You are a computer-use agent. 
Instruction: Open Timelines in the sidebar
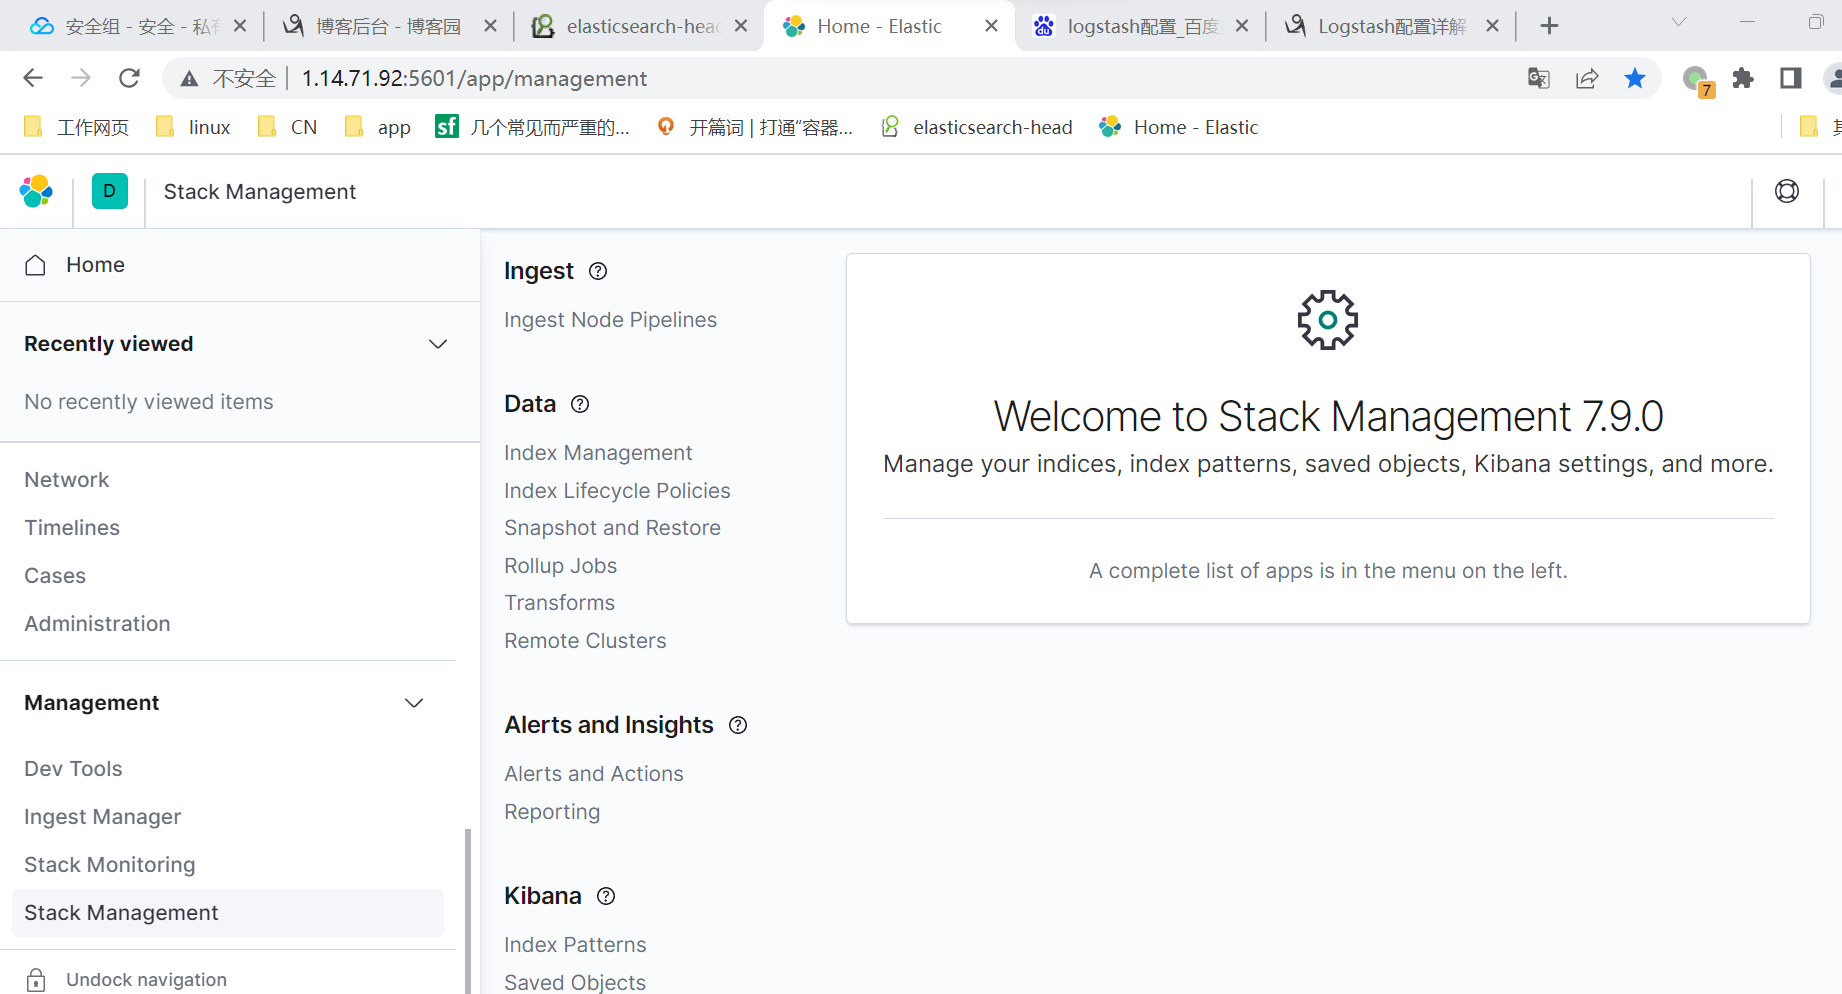click(x=72, y=528)
